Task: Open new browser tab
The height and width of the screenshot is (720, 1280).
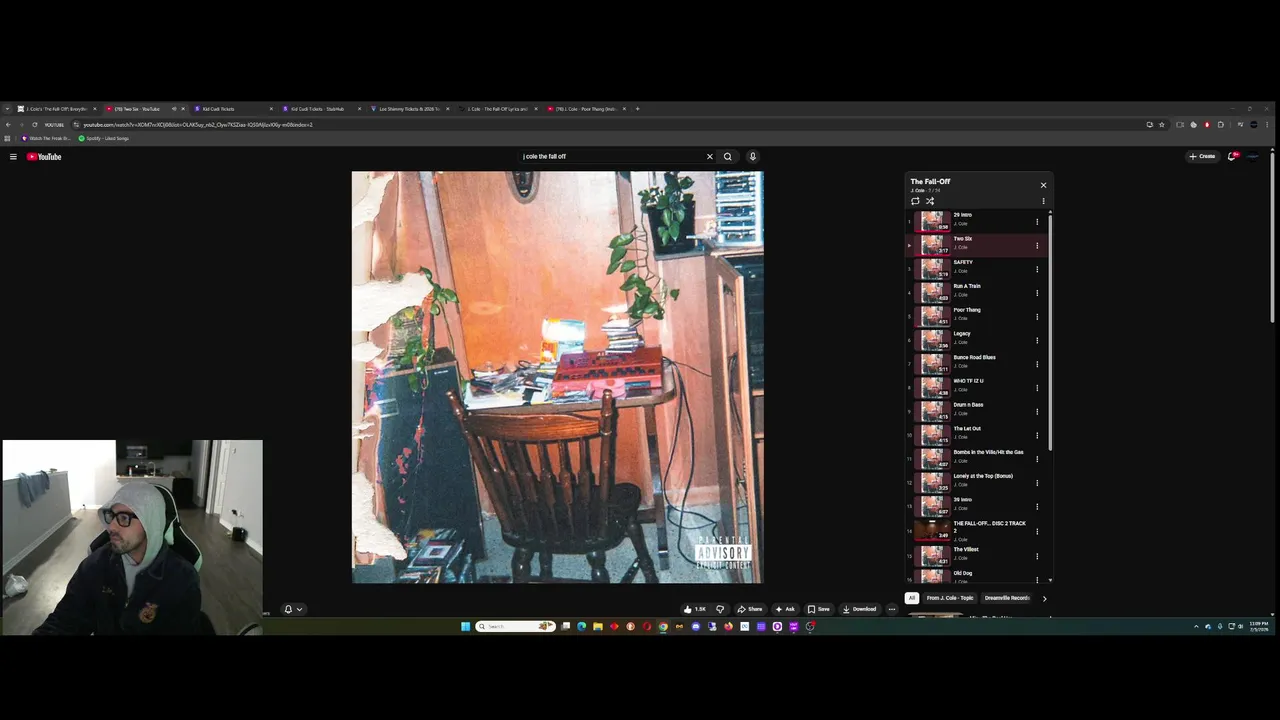Action: (638, 109)
